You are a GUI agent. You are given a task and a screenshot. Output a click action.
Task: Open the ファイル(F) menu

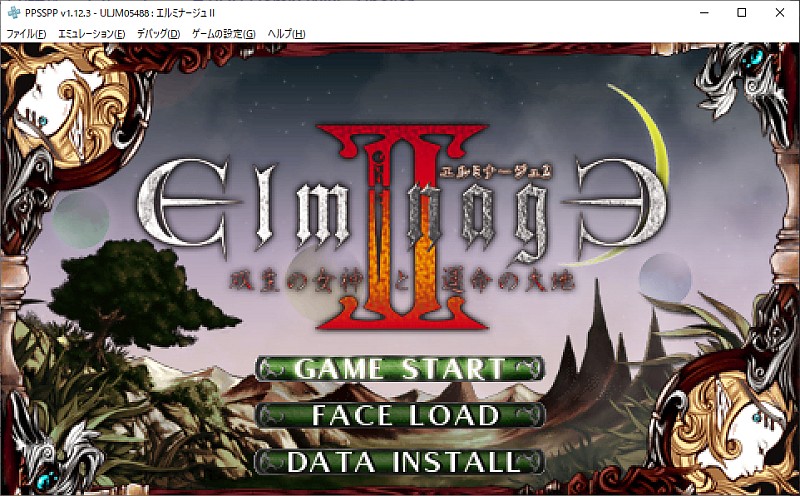[x=26, y=34]
